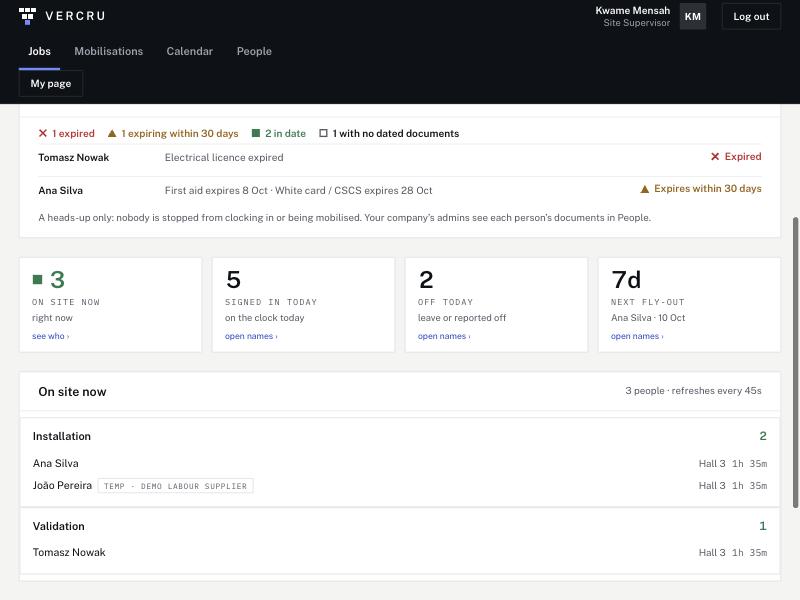Viewport: 800px width, 600px height.
Task: Click the green square in-date icon
Action: [x=256, y=133]
